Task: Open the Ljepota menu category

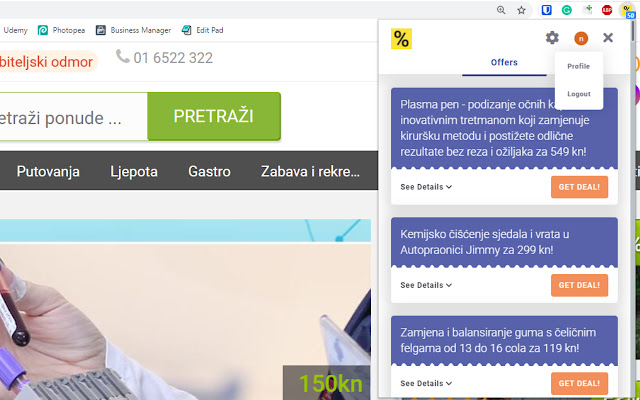Action: [x=134, y=171]
